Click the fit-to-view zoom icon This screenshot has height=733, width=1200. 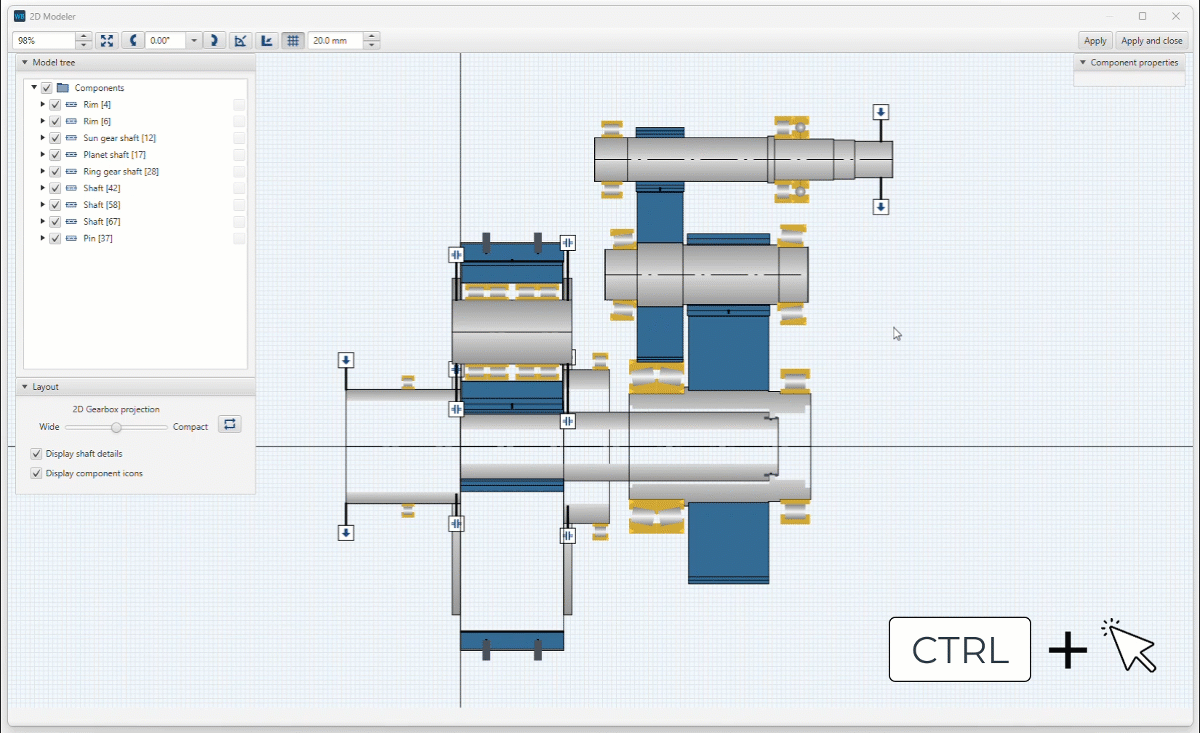(107, 41)
